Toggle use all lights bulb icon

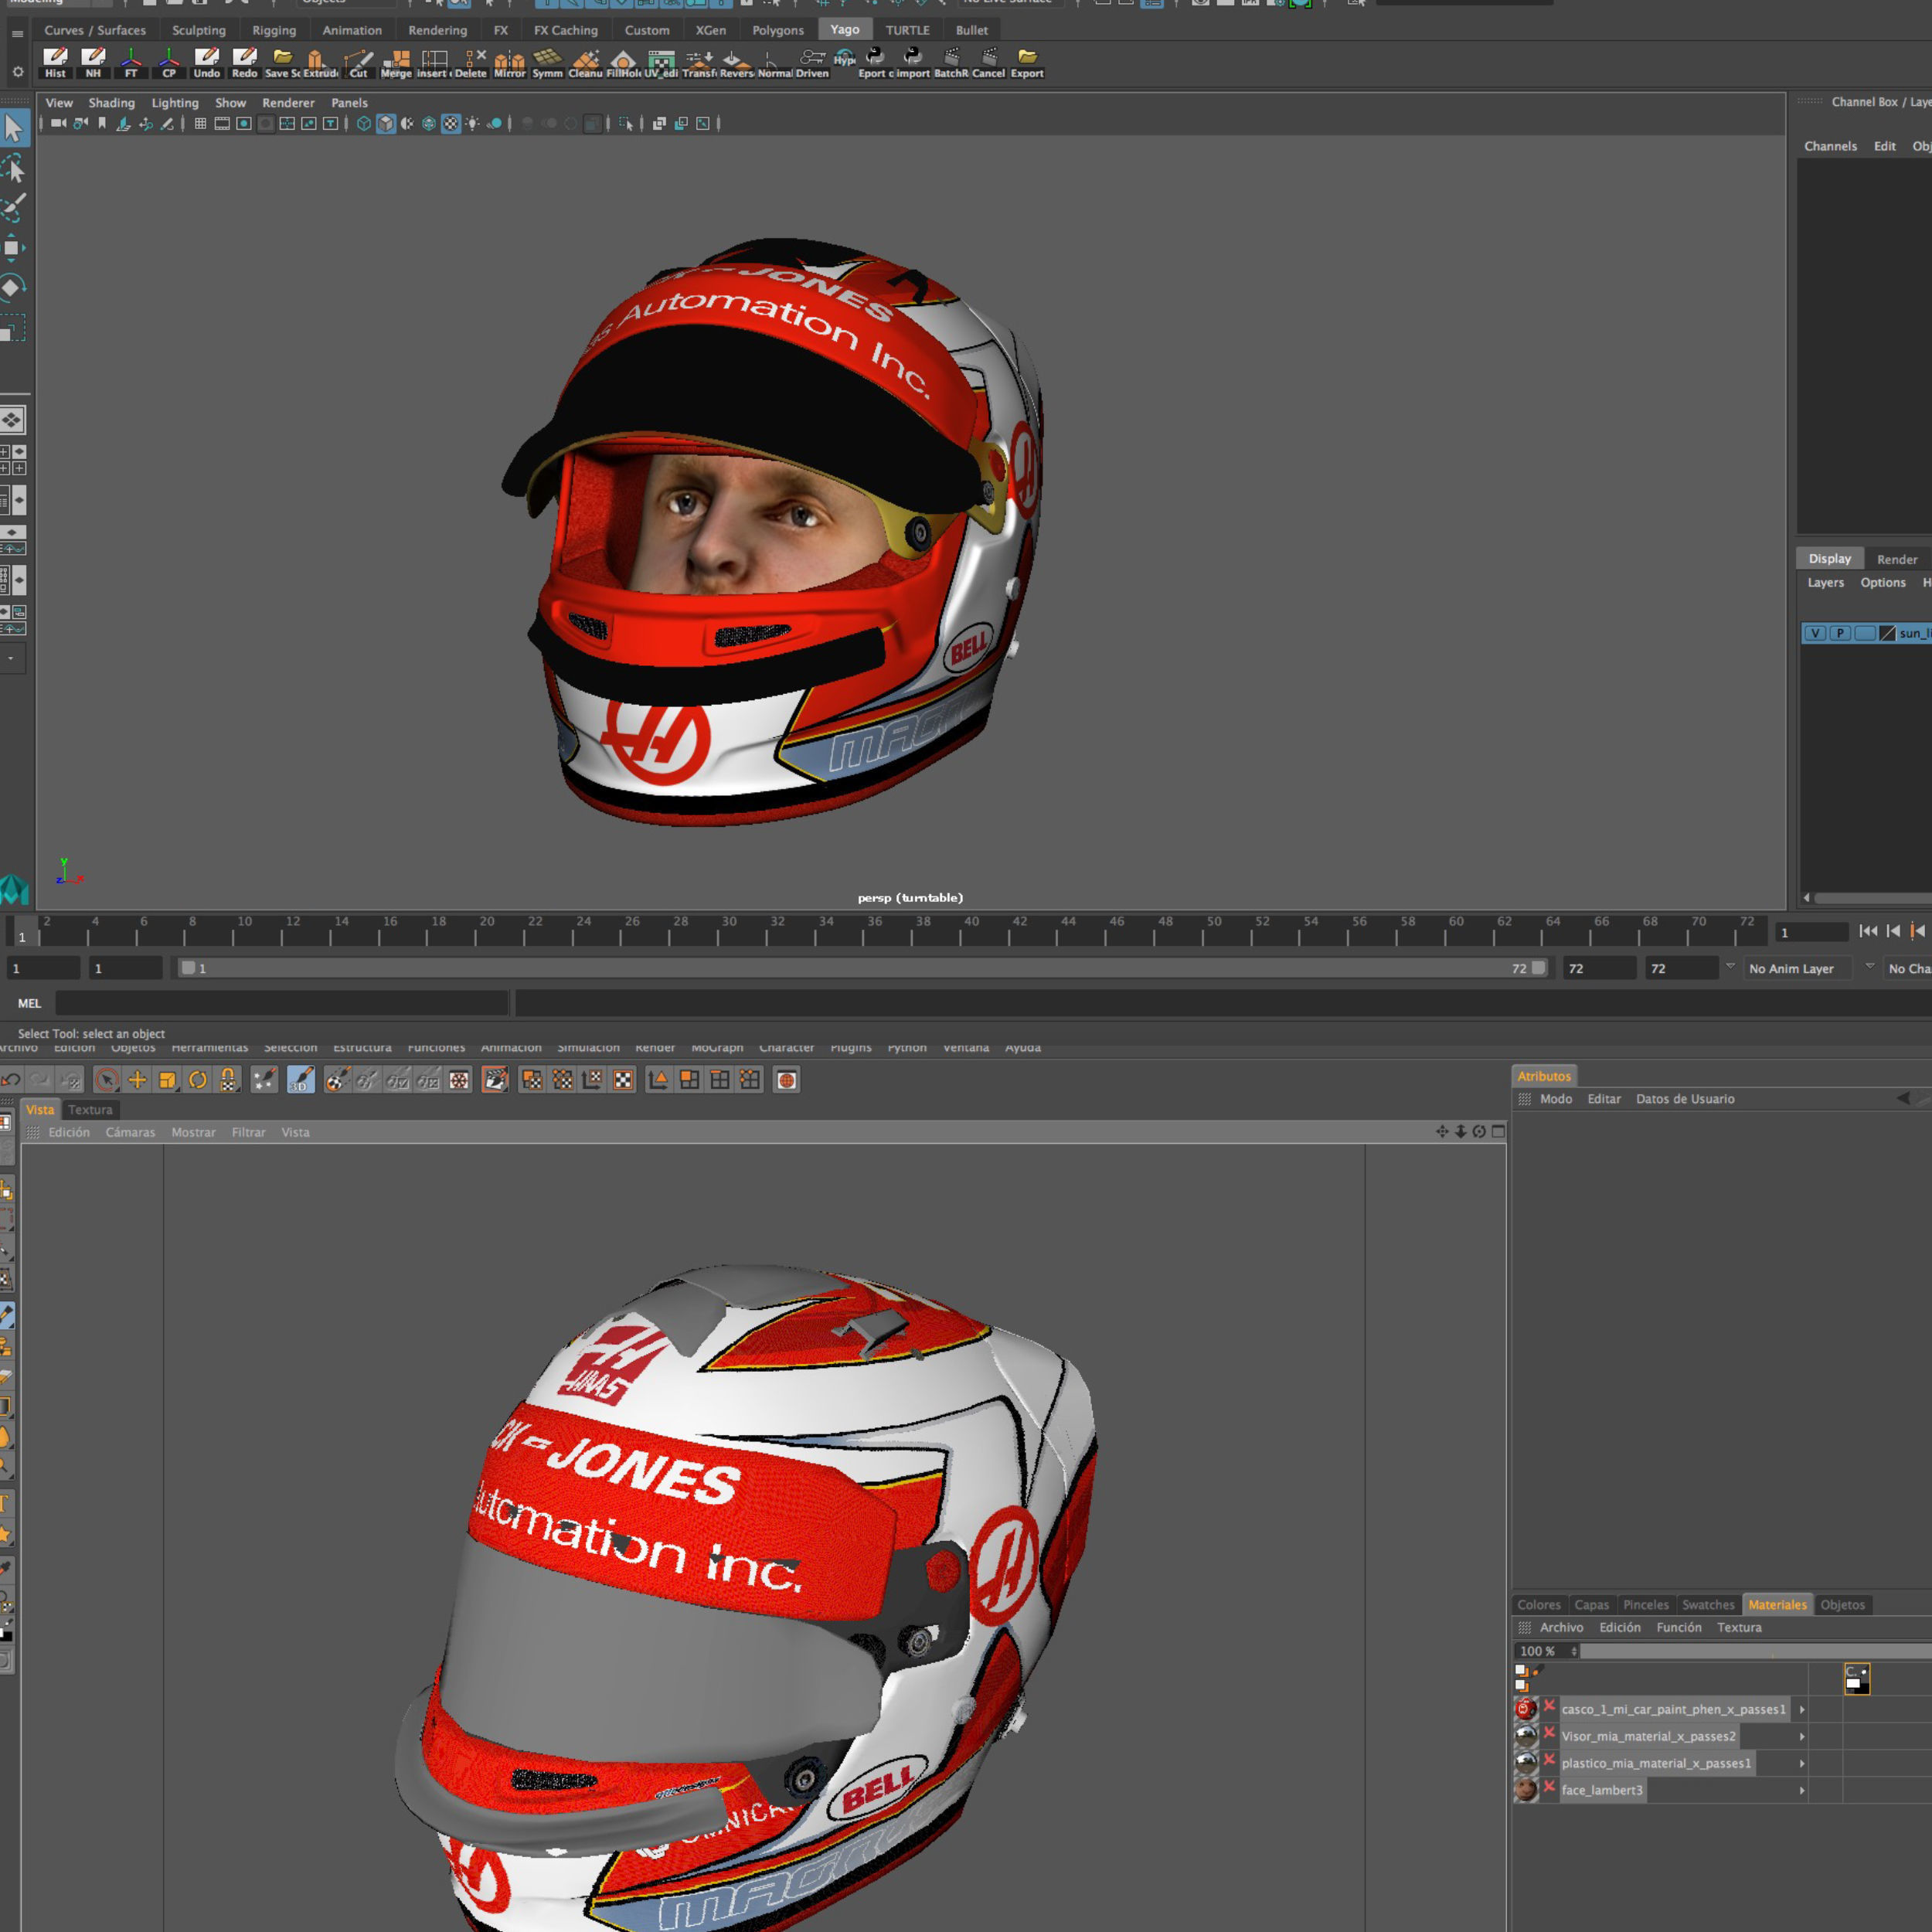point(473,124)
